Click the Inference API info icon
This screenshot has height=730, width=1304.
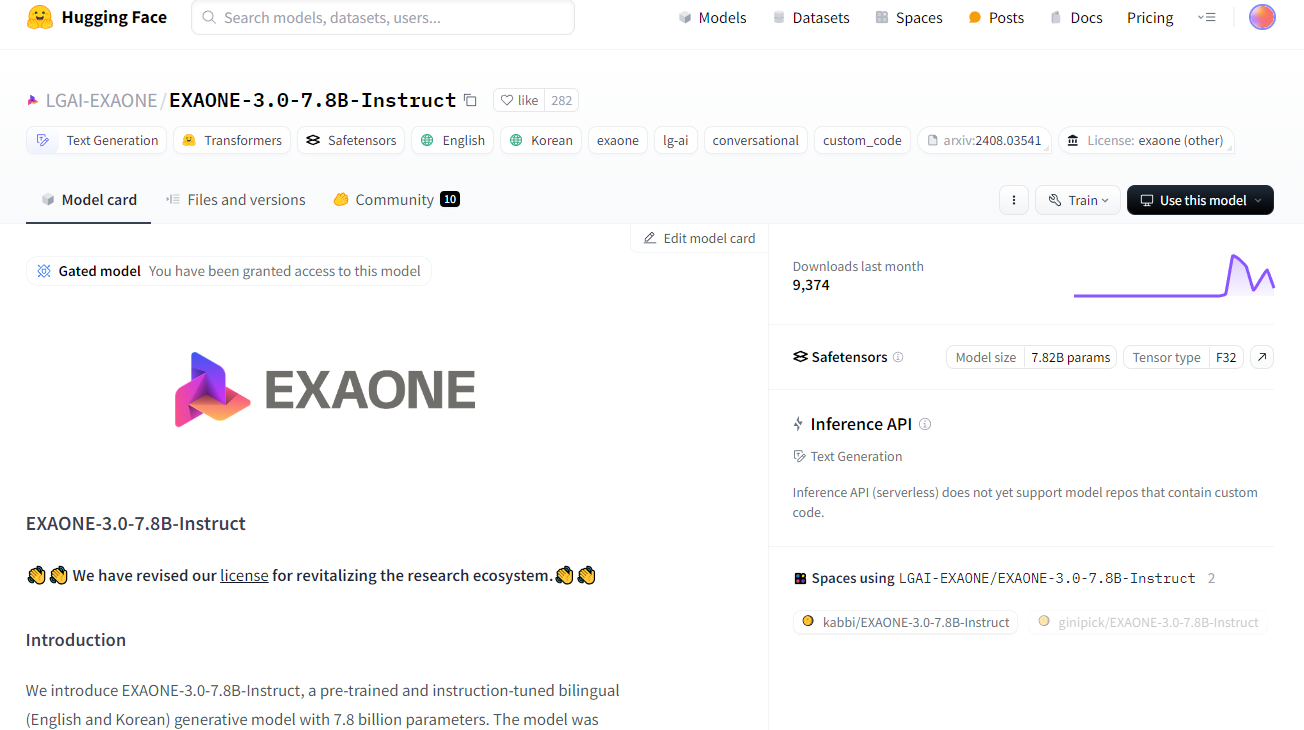pyautogui.click(x=925, y=424)
